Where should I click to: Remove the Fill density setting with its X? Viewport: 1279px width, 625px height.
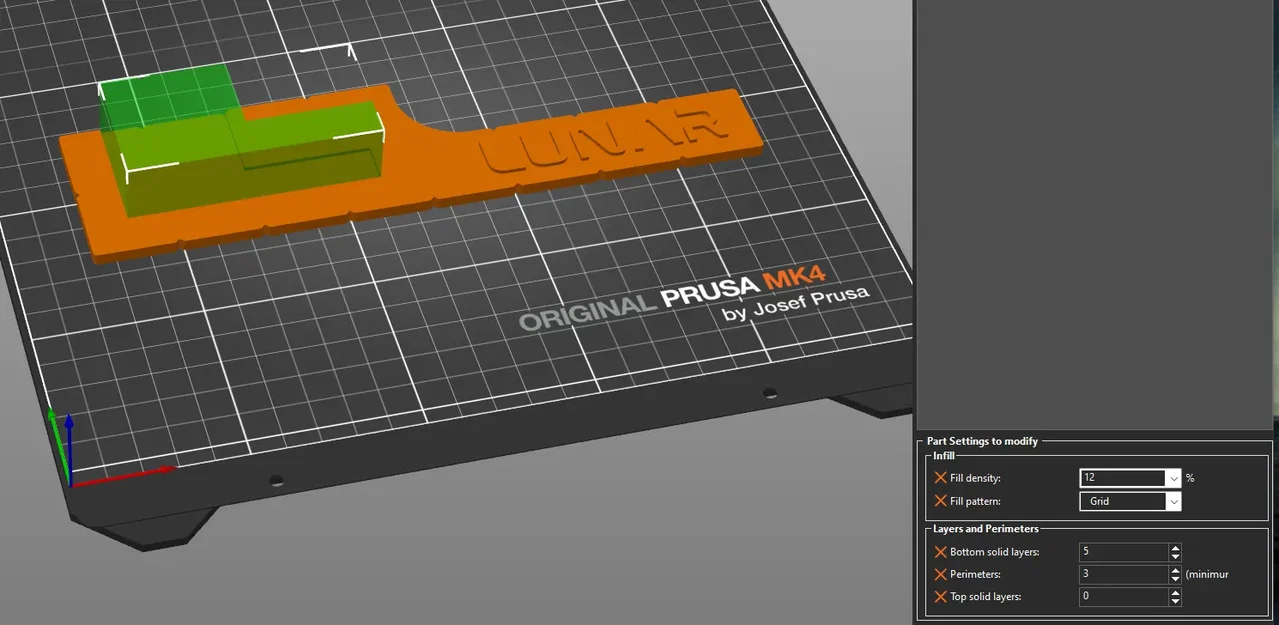[940, 478]
